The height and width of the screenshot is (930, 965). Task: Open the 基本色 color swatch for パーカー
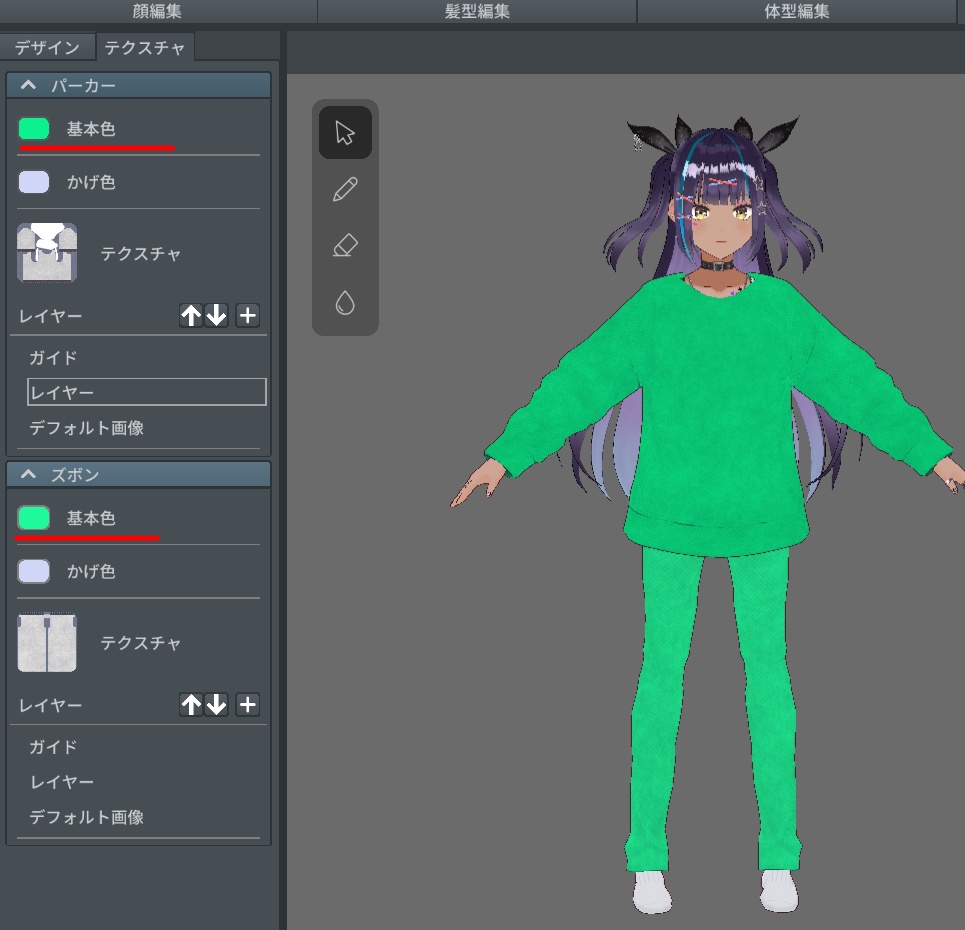(32, 128)
